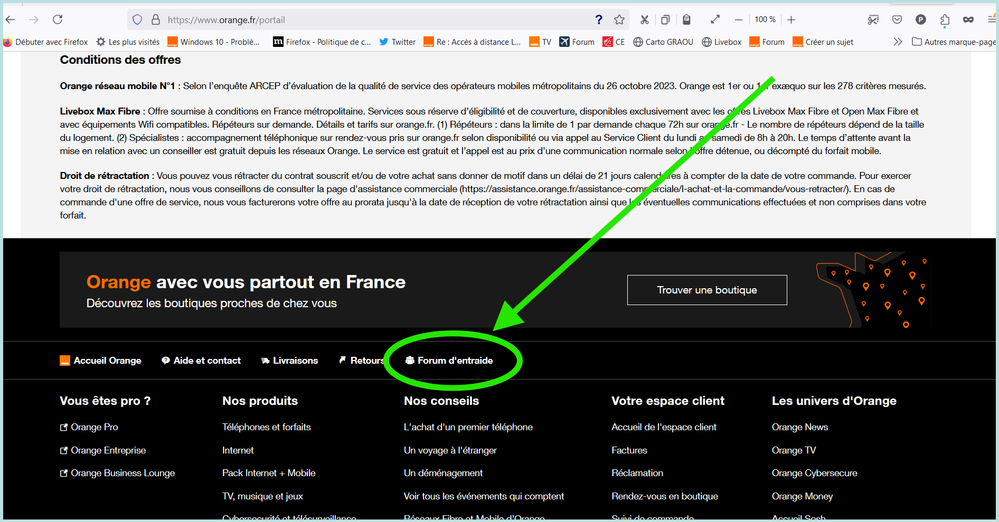Reset zoom by clicking 100 %

[x=765, y=20]
